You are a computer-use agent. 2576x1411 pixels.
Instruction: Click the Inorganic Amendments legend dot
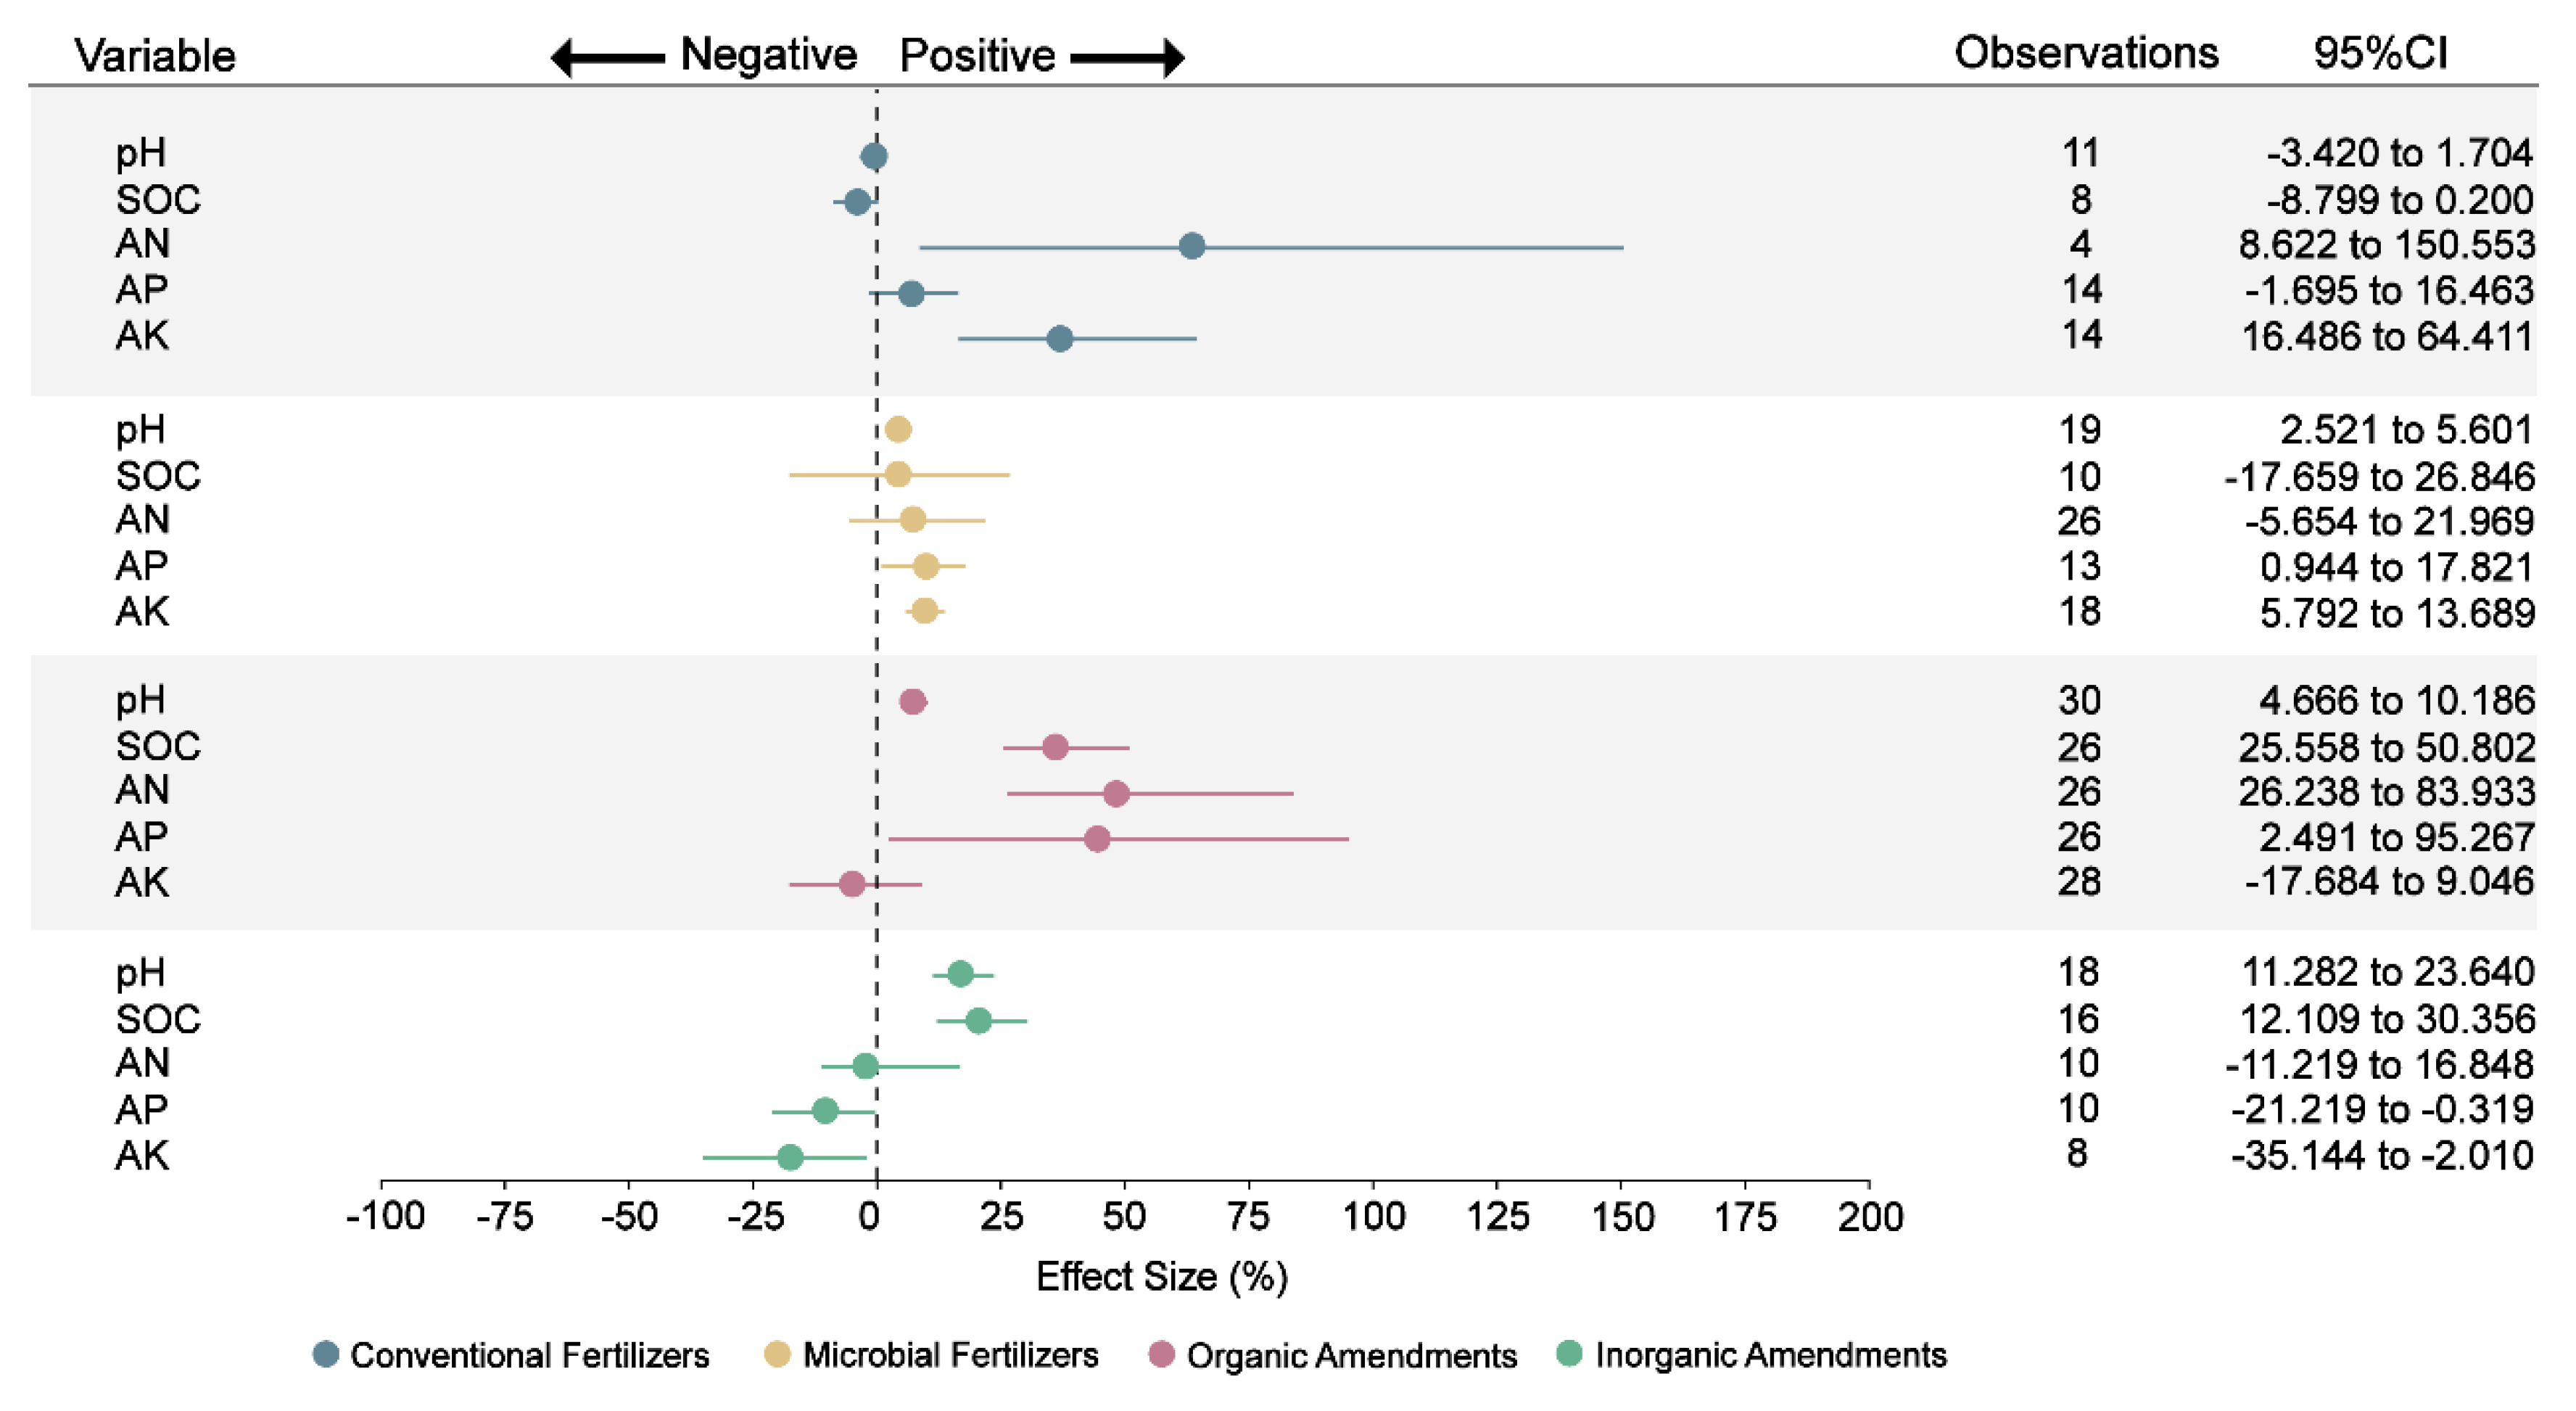(1570, 1354)
